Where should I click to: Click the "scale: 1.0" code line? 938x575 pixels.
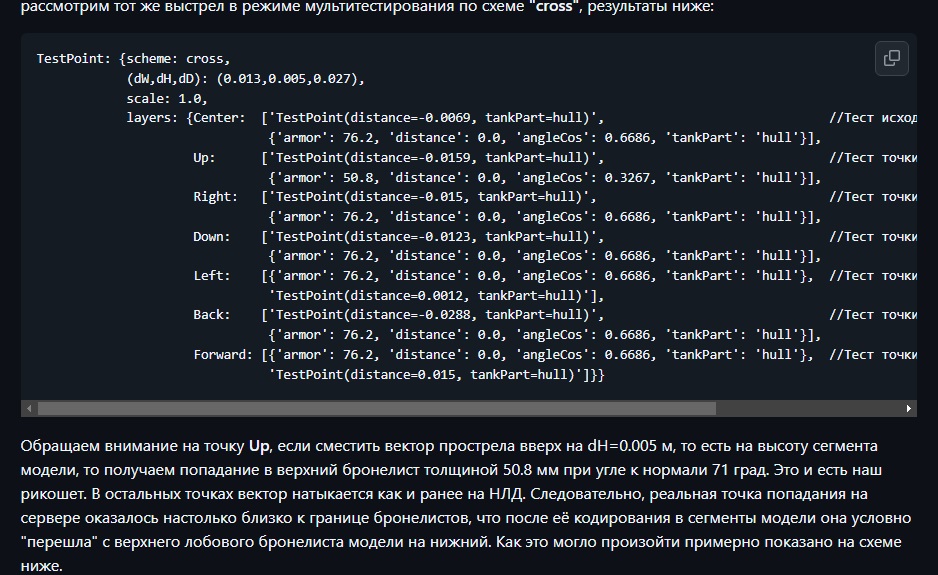click(166, 99)
